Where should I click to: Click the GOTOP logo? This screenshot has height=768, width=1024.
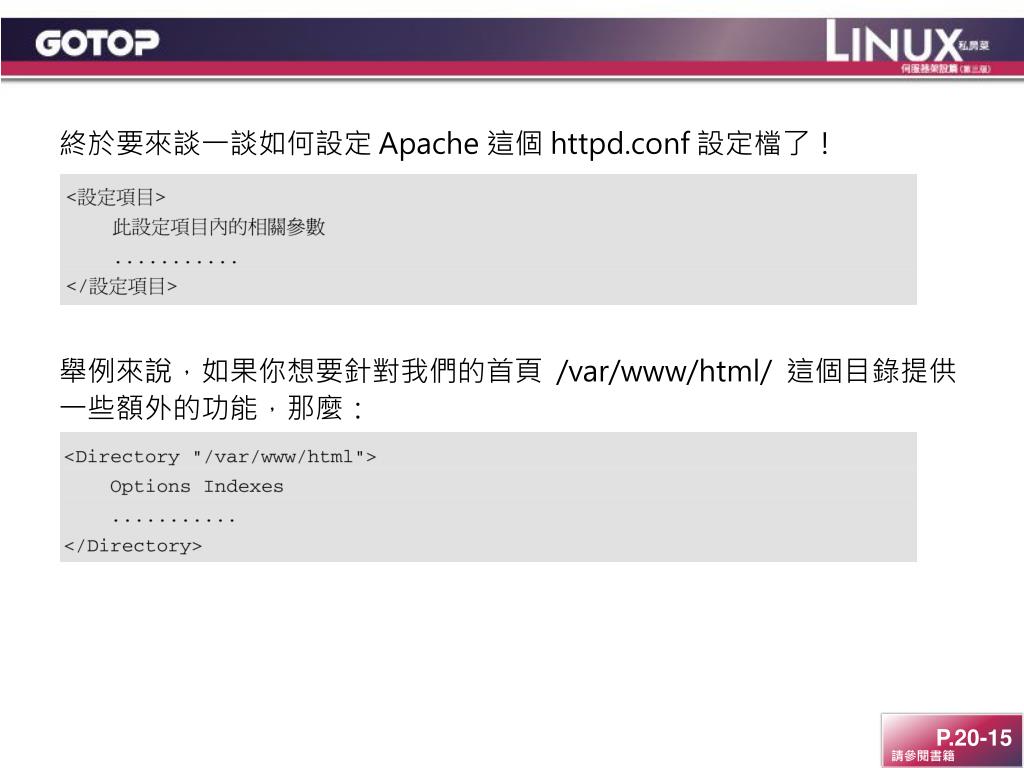click(97, 43)
